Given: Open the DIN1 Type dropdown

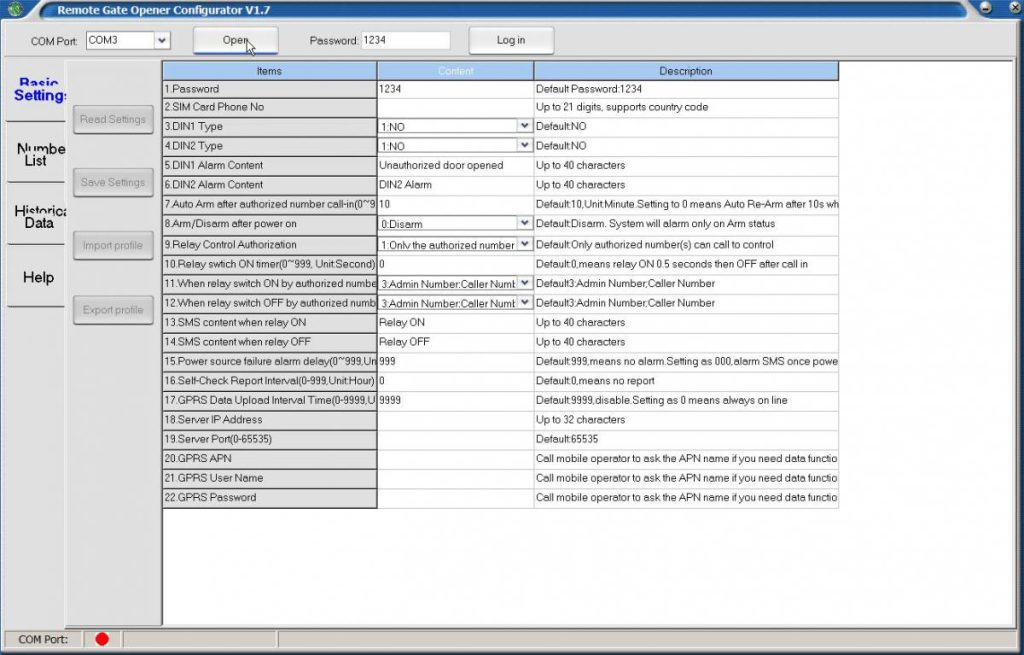Looking at the screenshot, I should pos(524,127).
